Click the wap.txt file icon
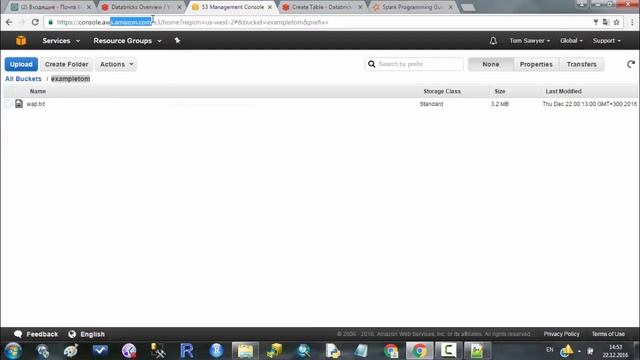This screenshot has height=360, width=640. [x=19, y=104]
